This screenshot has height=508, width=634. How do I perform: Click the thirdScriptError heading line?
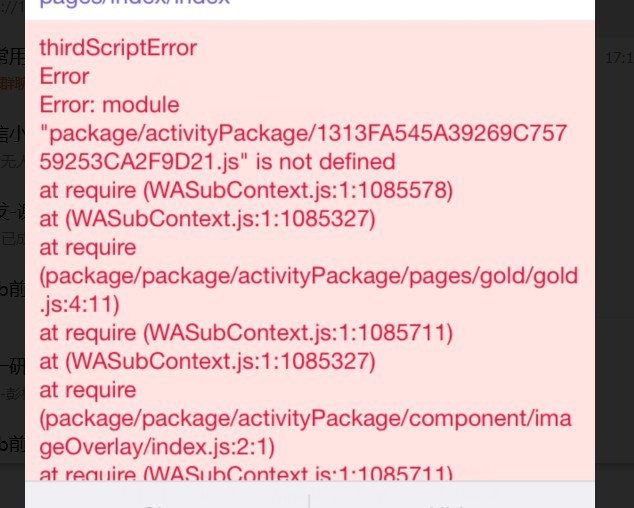click(118, 48)
